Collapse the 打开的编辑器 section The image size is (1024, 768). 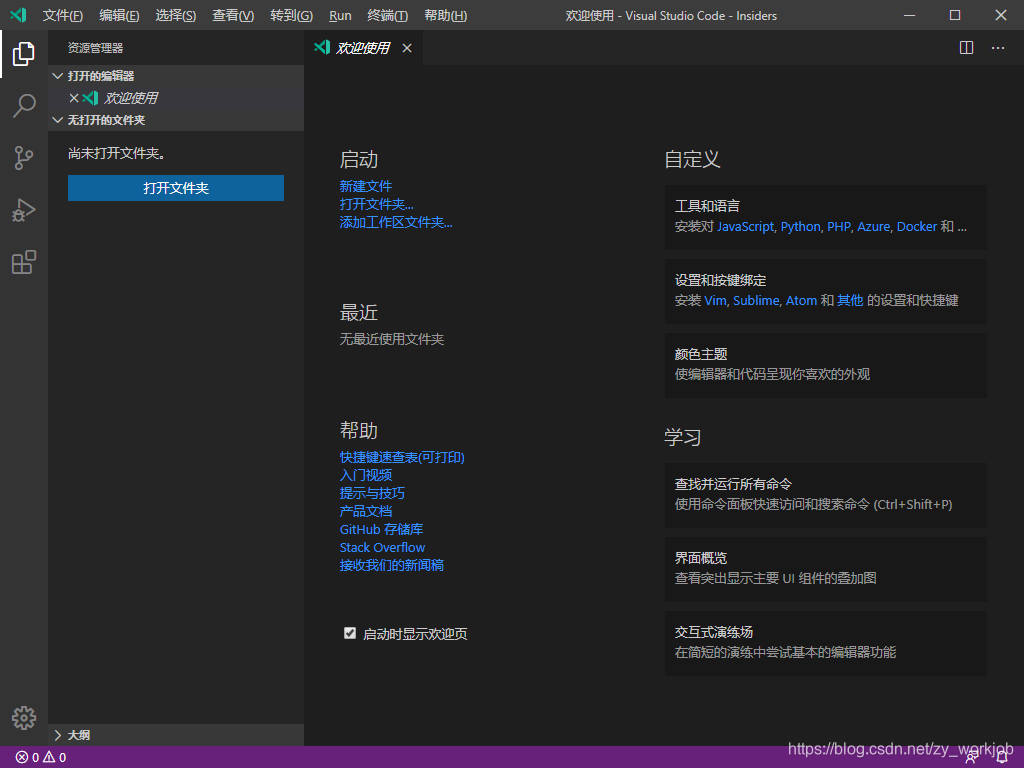pyautogui.click(x=176, y=76)
